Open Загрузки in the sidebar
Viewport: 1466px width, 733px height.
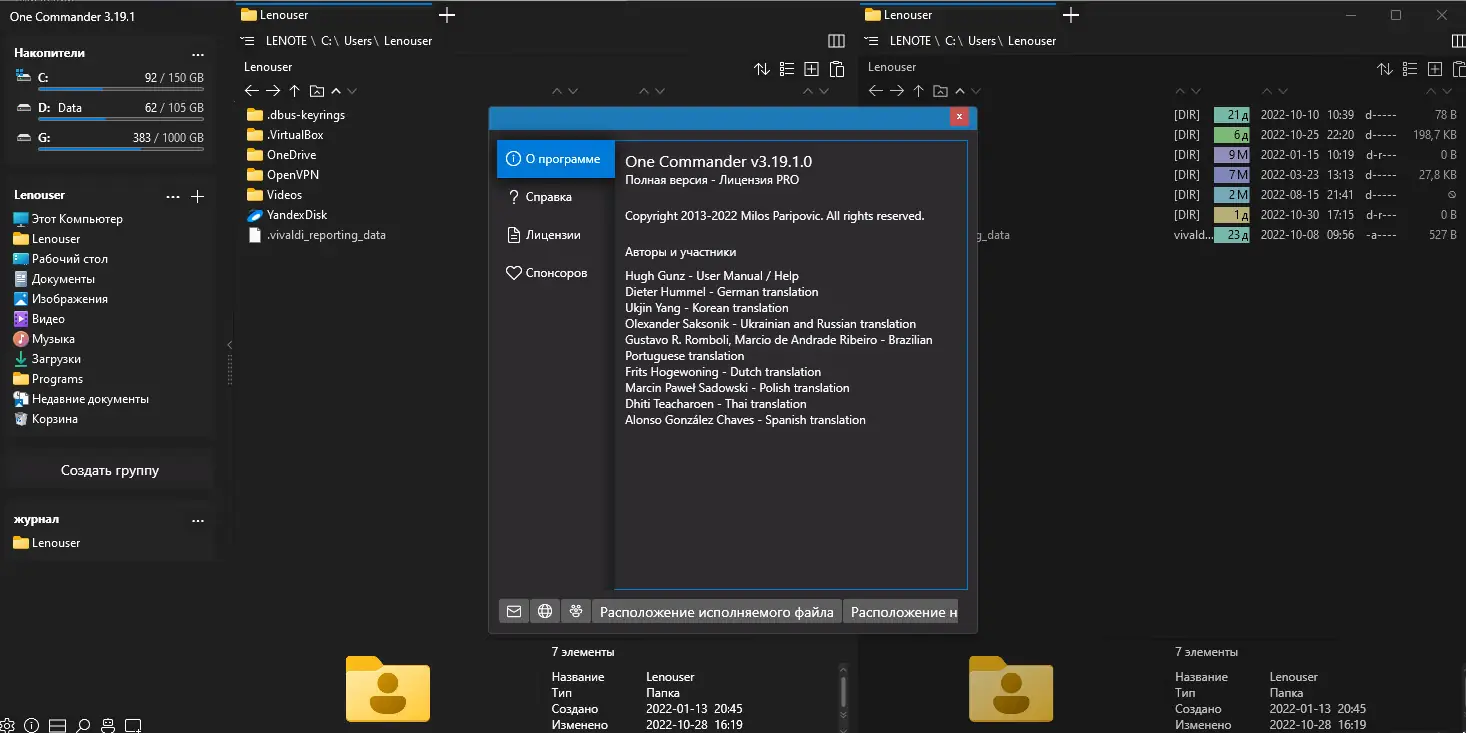coord(47,359)
